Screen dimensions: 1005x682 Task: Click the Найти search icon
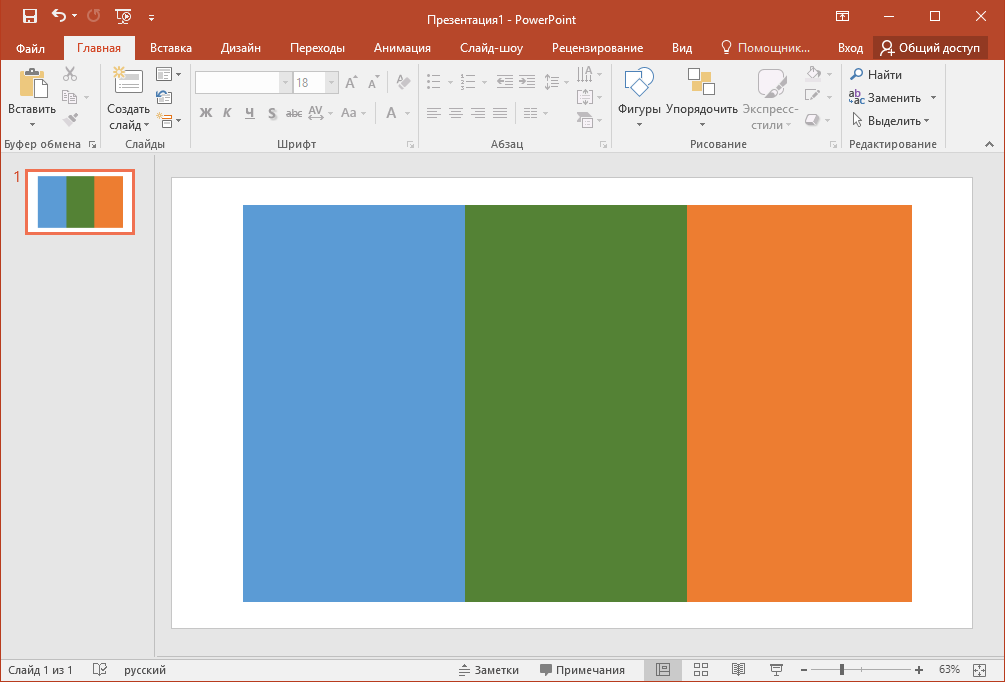point(856,74)
